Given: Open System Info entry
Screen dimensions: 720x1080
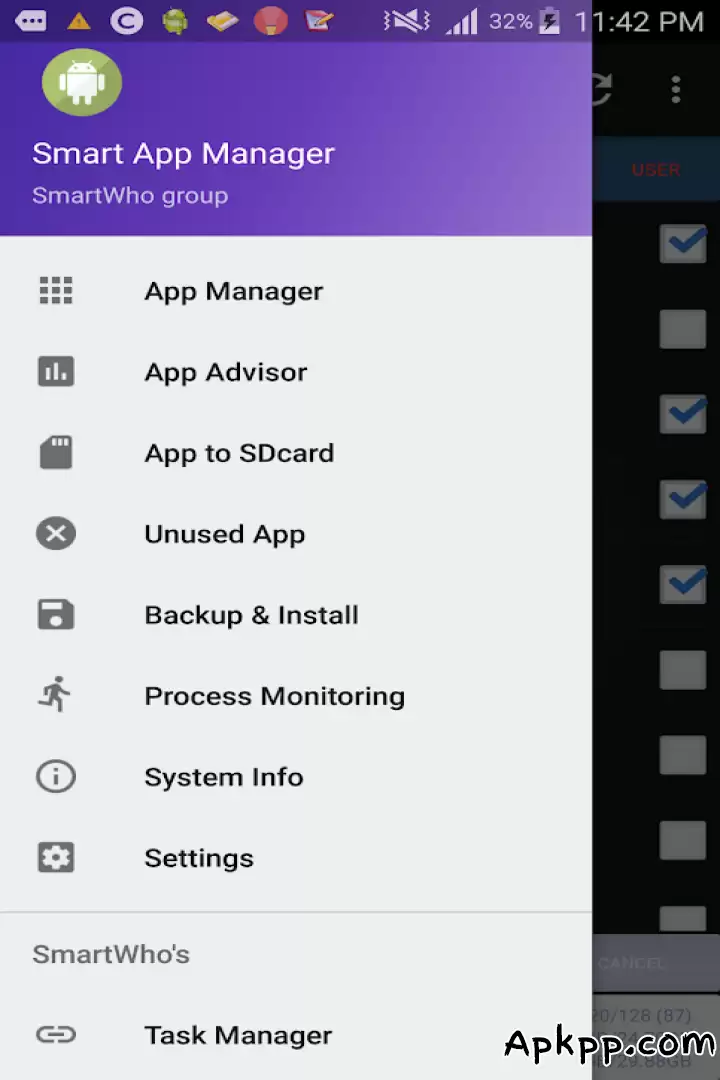Looking at the screenshot, I should pos(296,777).
